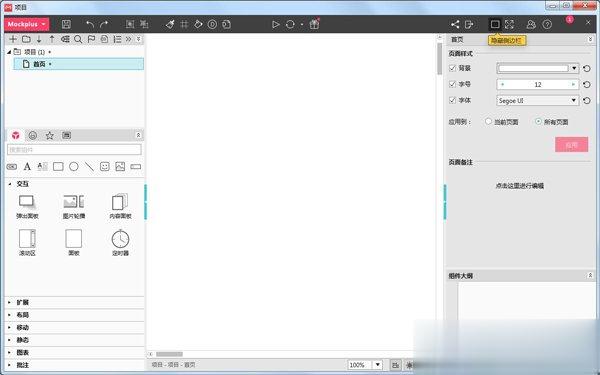Redo the last action
This screenshot has width=600, height=375.
[x=104, y=24]
